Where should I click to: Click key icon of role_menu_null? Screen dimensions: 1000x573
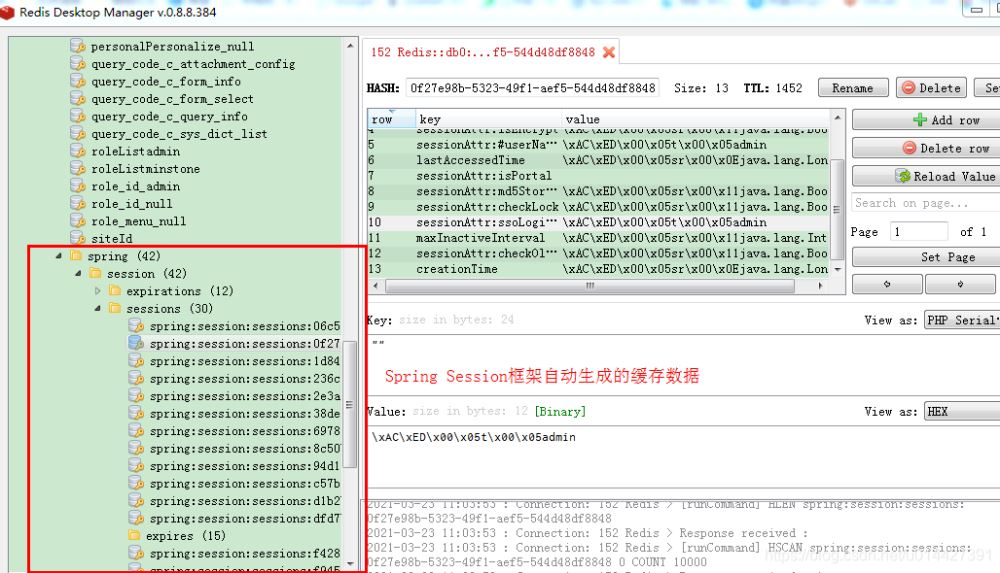78,221
